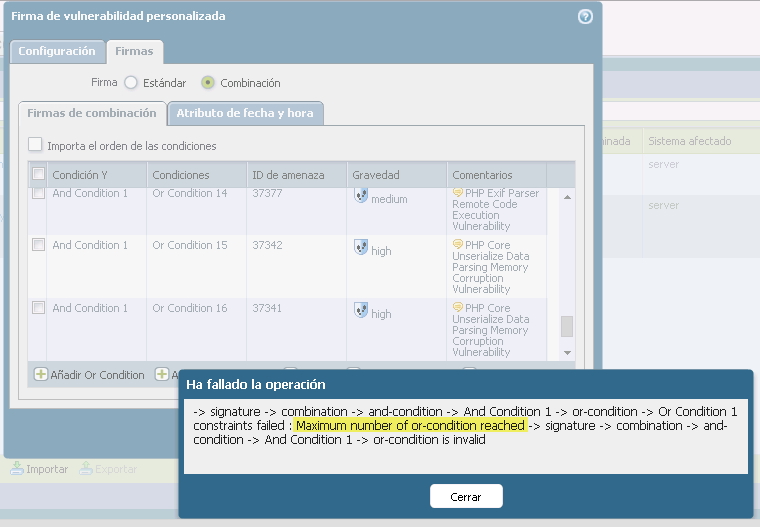Sort by the Comentarios column header
Image resolution: width=760 pixels, height=527 pixels.
click(x=496, y=175)
